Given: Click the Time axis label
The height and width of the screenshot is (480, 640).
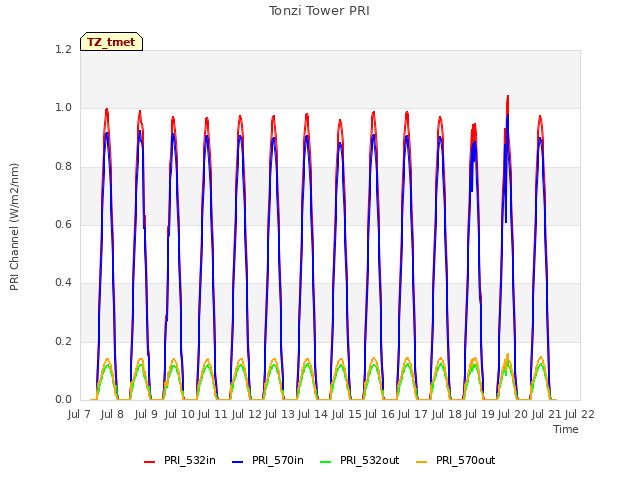Looking at the screenshot, I should tap(566, 429).
